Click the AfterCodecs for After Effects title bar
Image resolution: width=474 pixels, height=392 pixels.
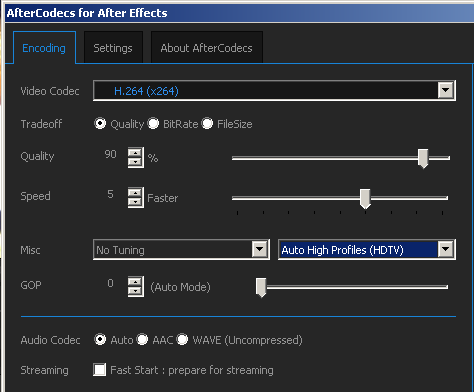[239, 13]
